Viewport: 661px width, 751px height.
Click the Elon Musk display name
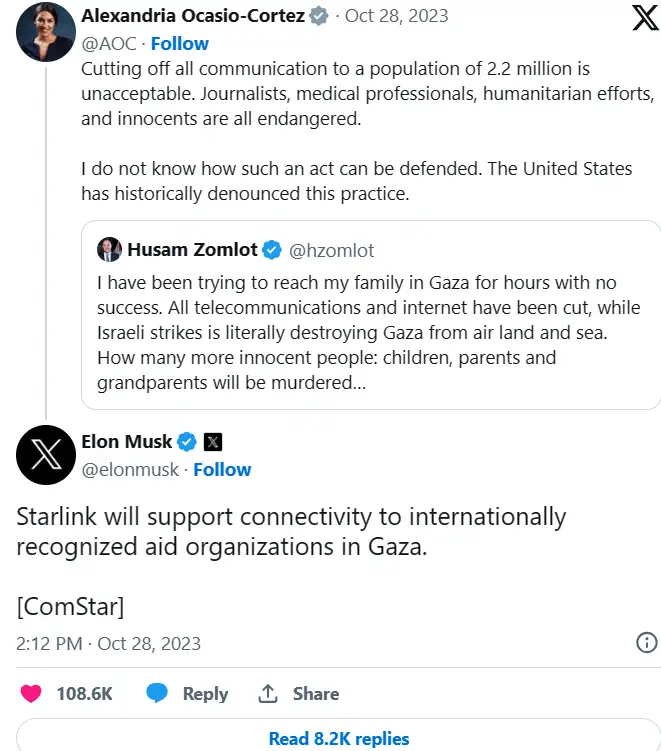click(126, 442)
